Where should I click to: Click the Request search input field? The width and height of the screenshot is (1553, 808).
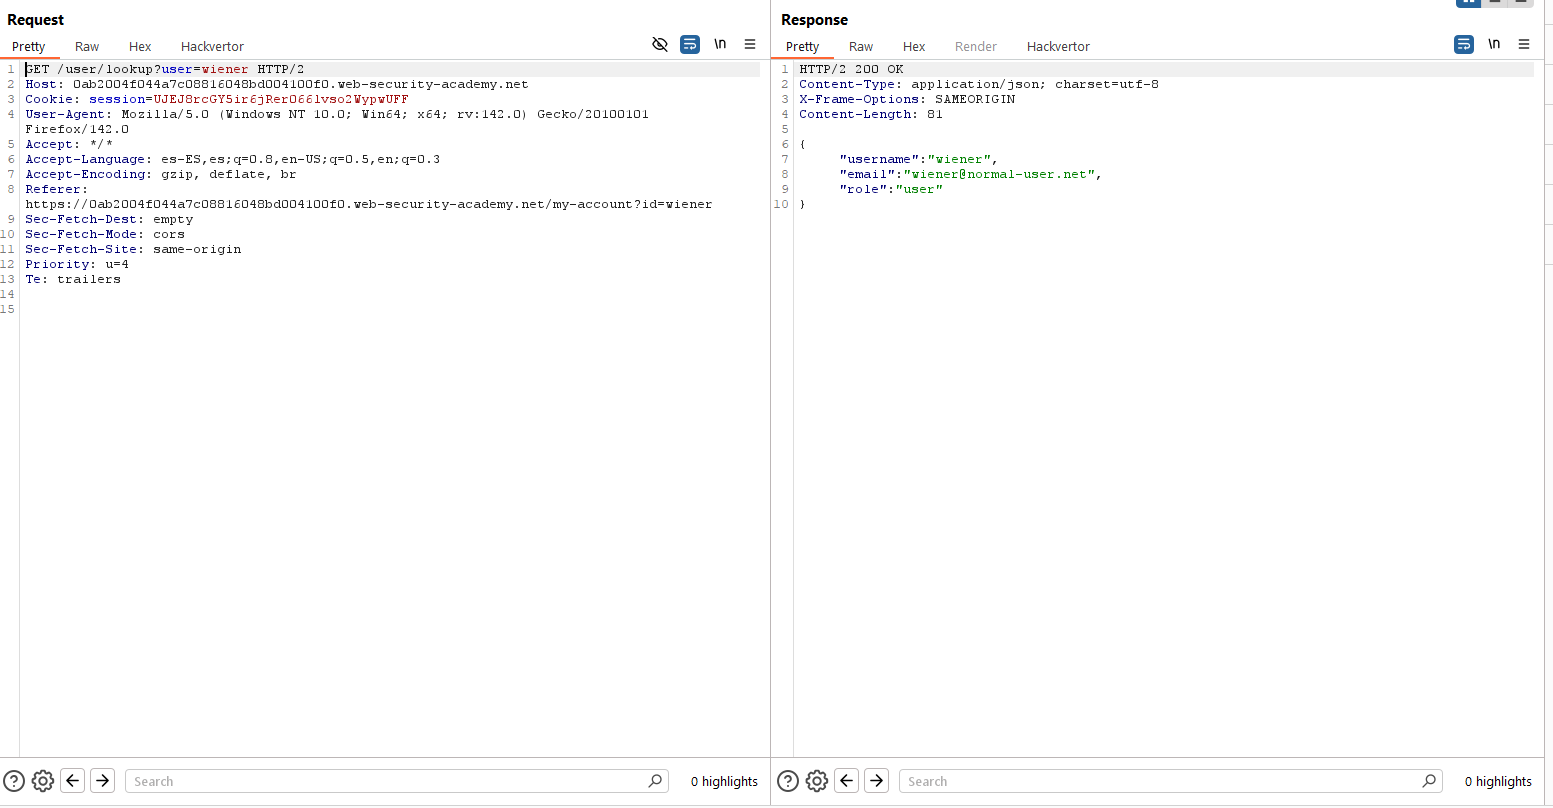tap(385, 781)
